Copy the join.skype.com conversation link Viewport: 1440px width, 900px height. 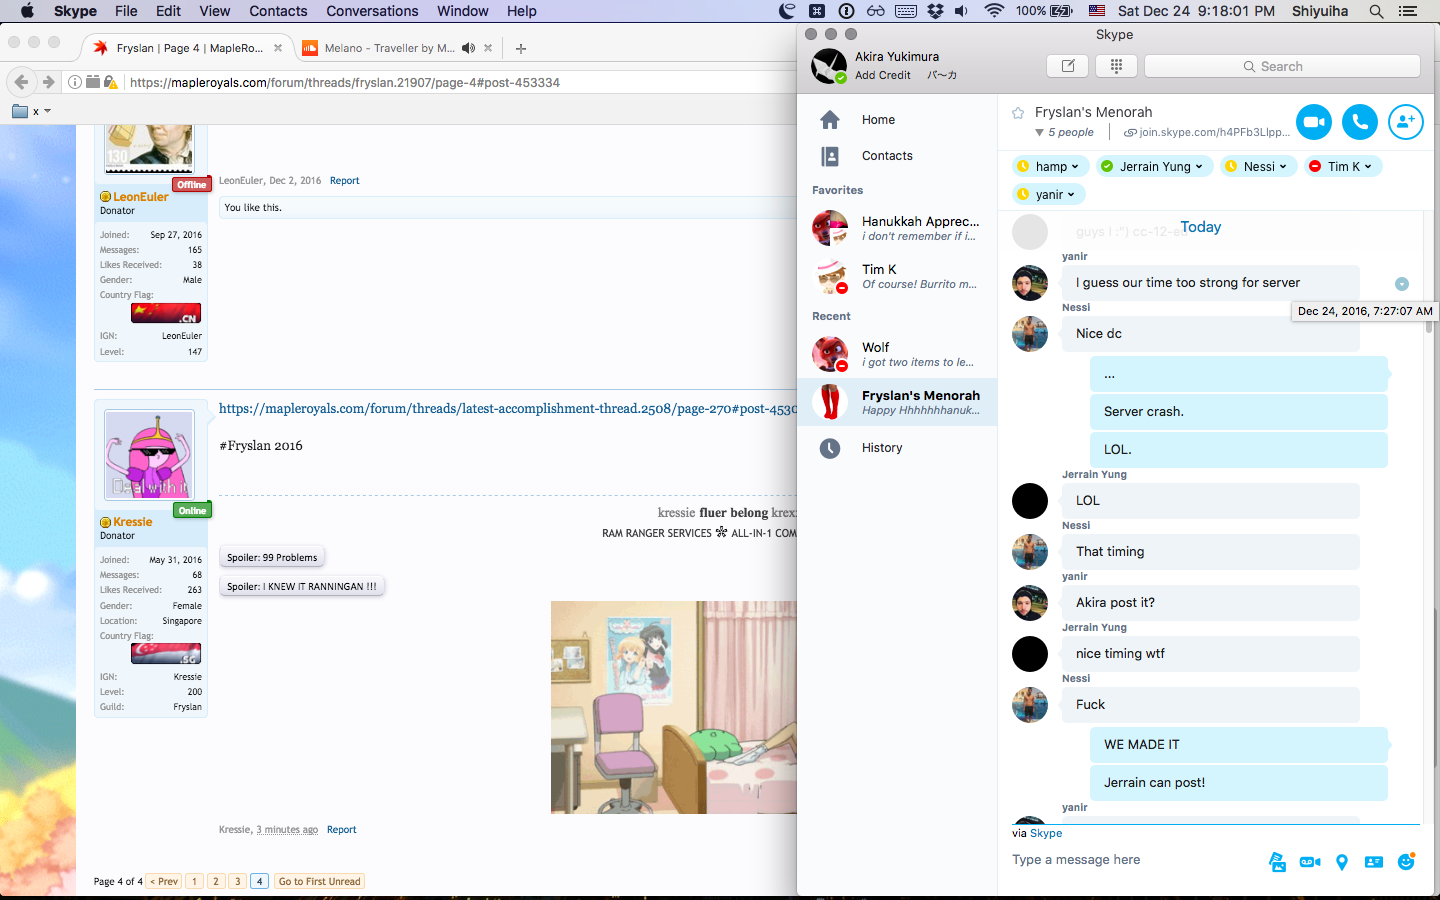pyautogui.click(x=1207, y=132)
